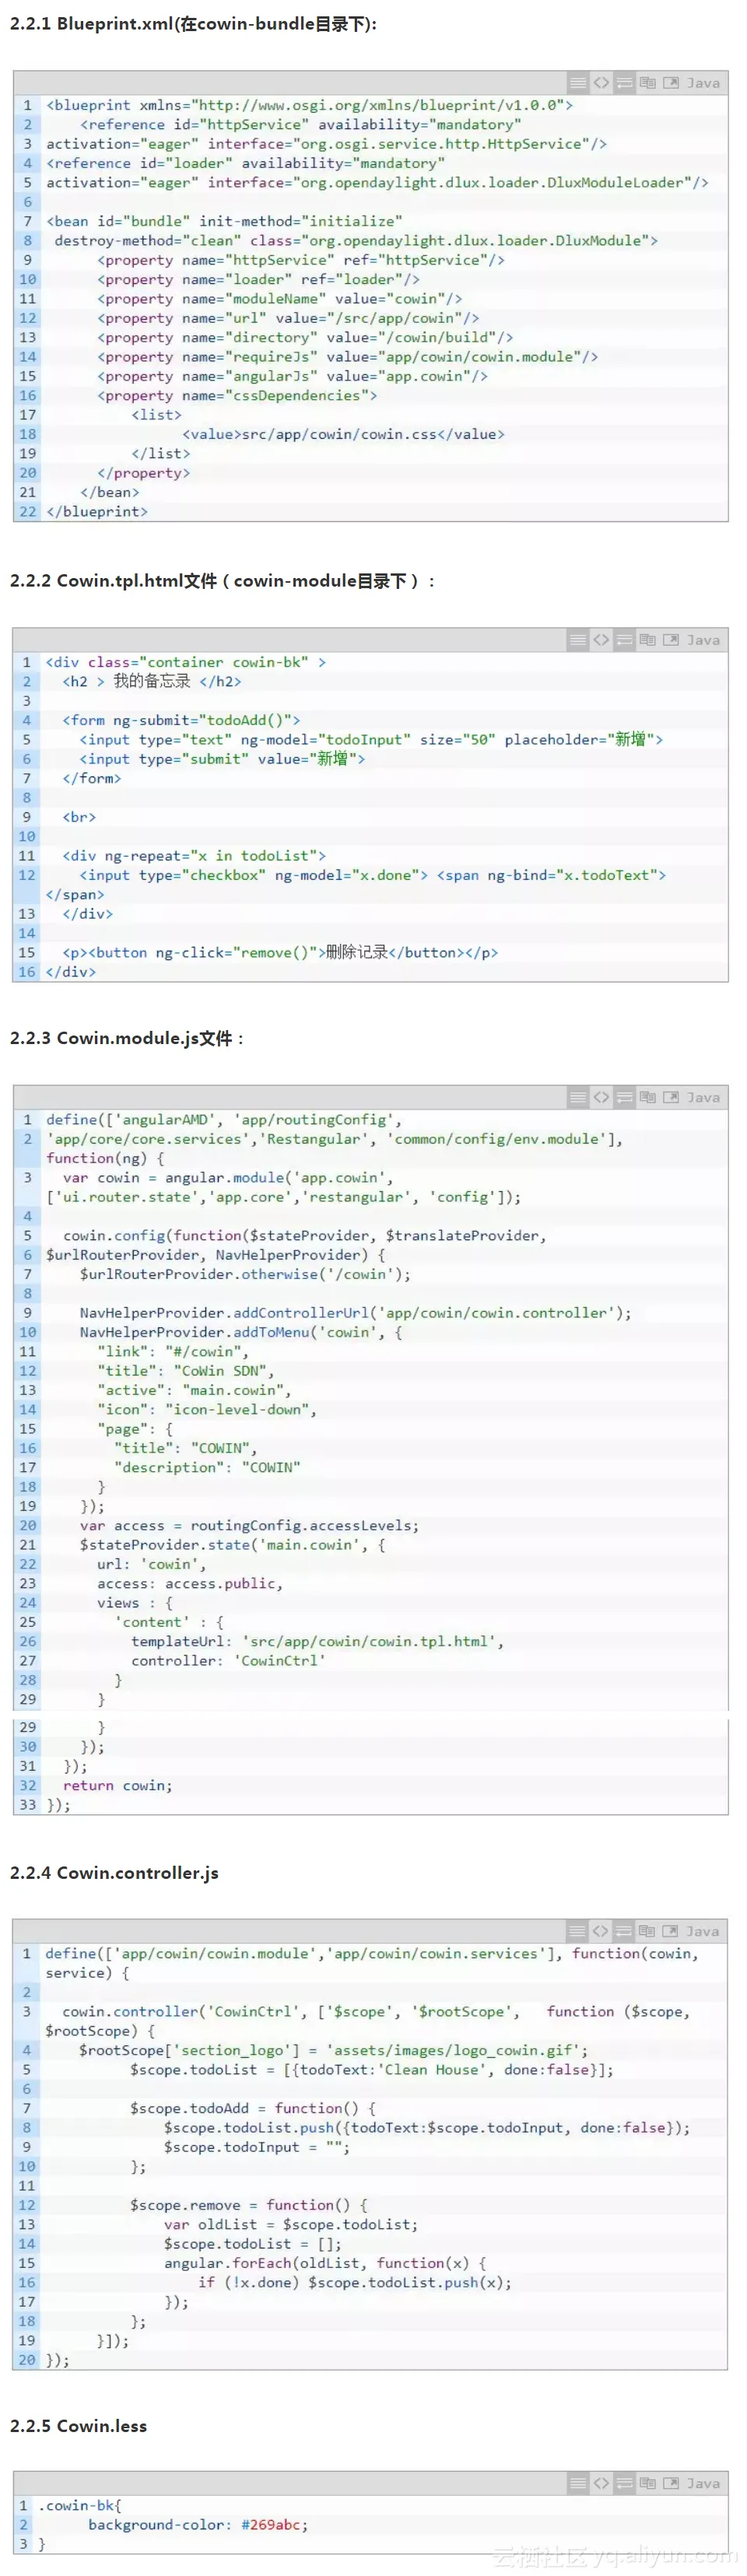Toggle line wrap in Cowin.module.js block
The width and height of the screenshot is (747, 2576).
[x=624, y=1097]
